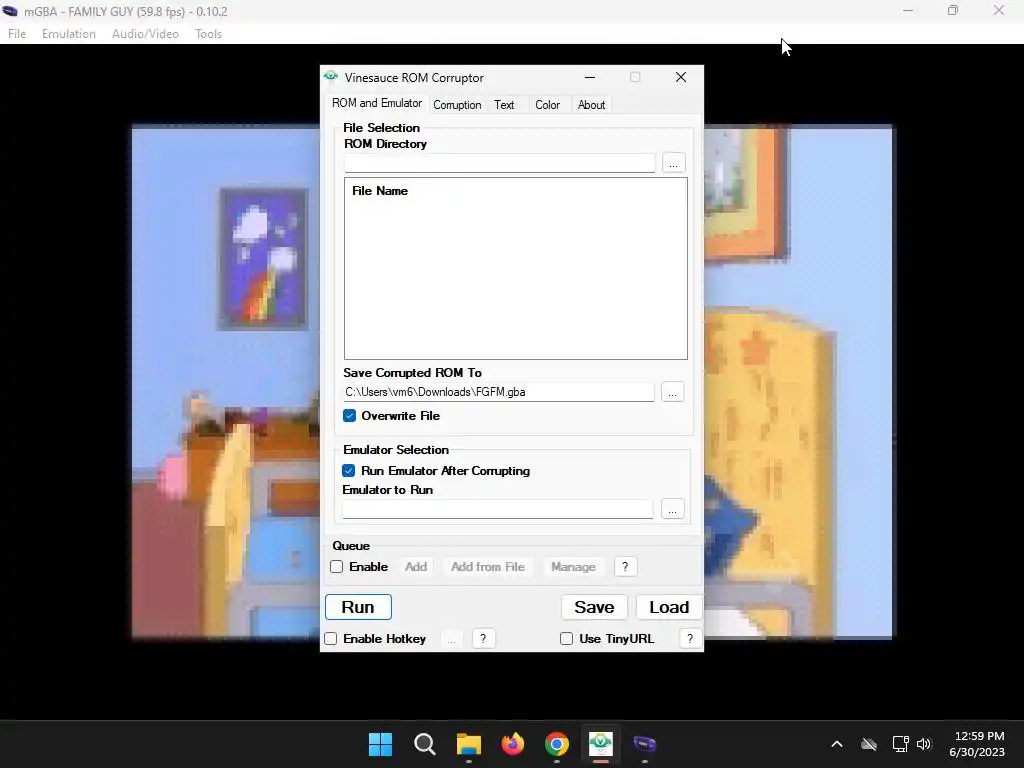Screen dimensions: 1024x768
Task: Open the clock and date flyout
Action: [976, 744]
